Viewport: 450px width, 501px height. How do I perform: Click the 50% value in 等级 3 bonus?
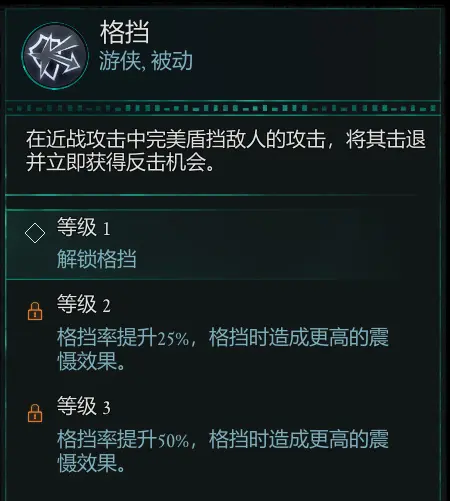point(173,440)
